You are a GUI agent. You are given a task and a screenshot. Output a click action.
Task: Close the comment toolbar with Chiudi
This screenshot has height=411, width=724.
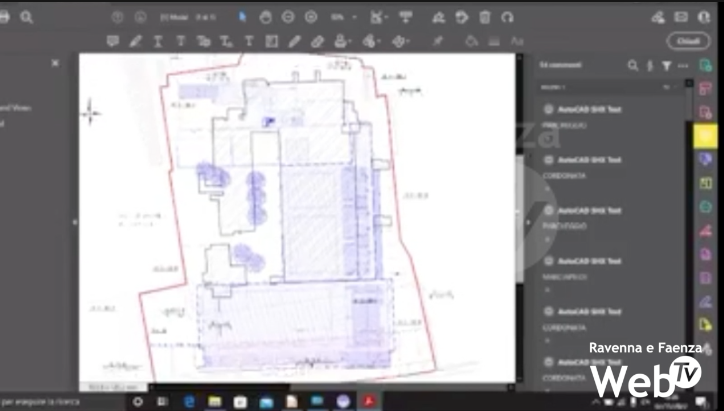(688, 41)
